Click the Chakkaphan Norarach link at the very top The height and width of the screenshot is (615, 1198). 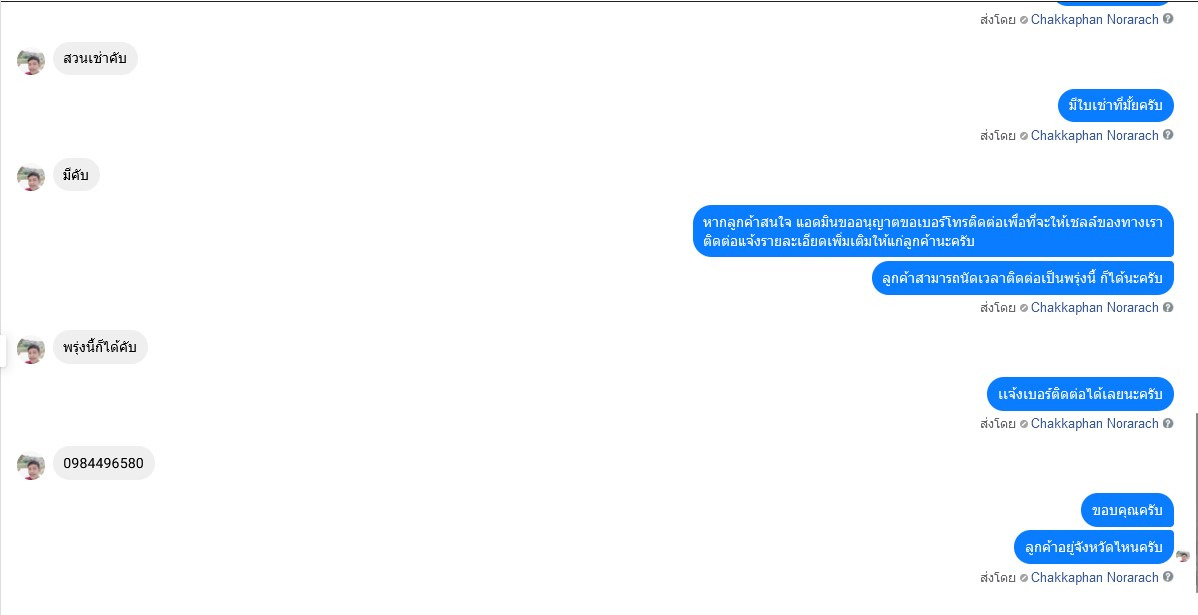tap(1094, 19)
